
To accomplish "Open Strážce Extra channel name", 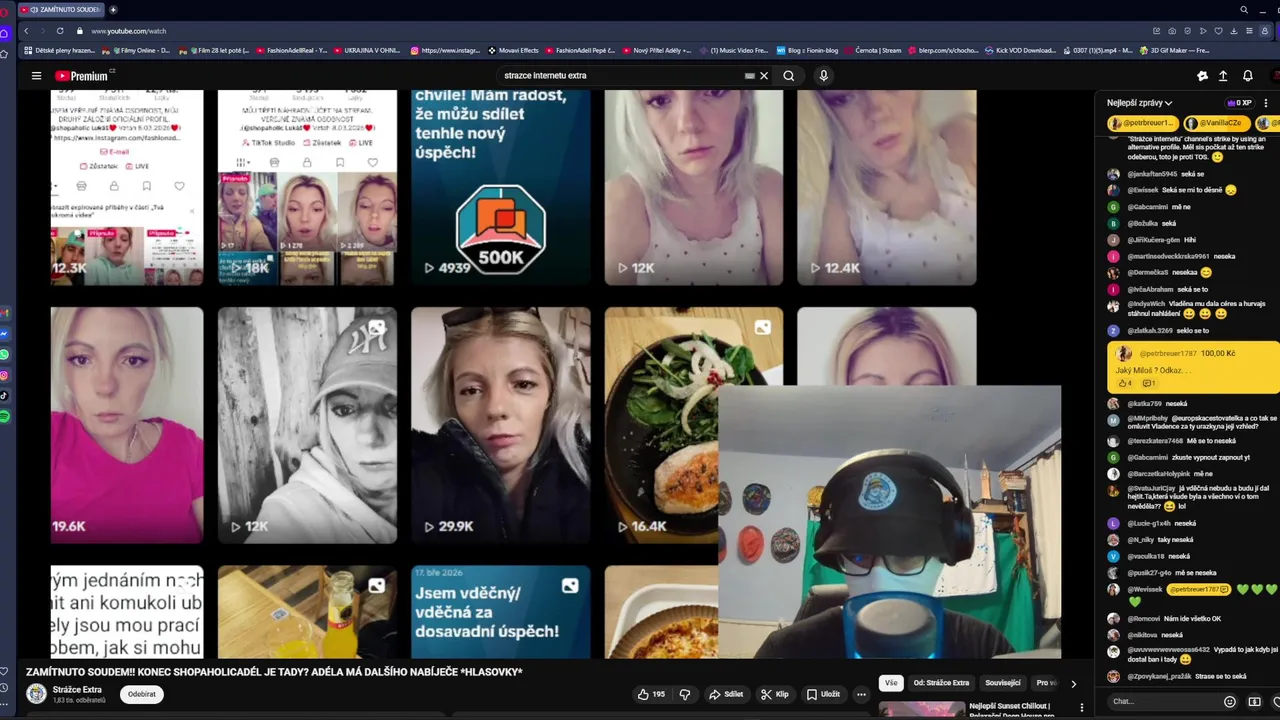I will point(77,689).
